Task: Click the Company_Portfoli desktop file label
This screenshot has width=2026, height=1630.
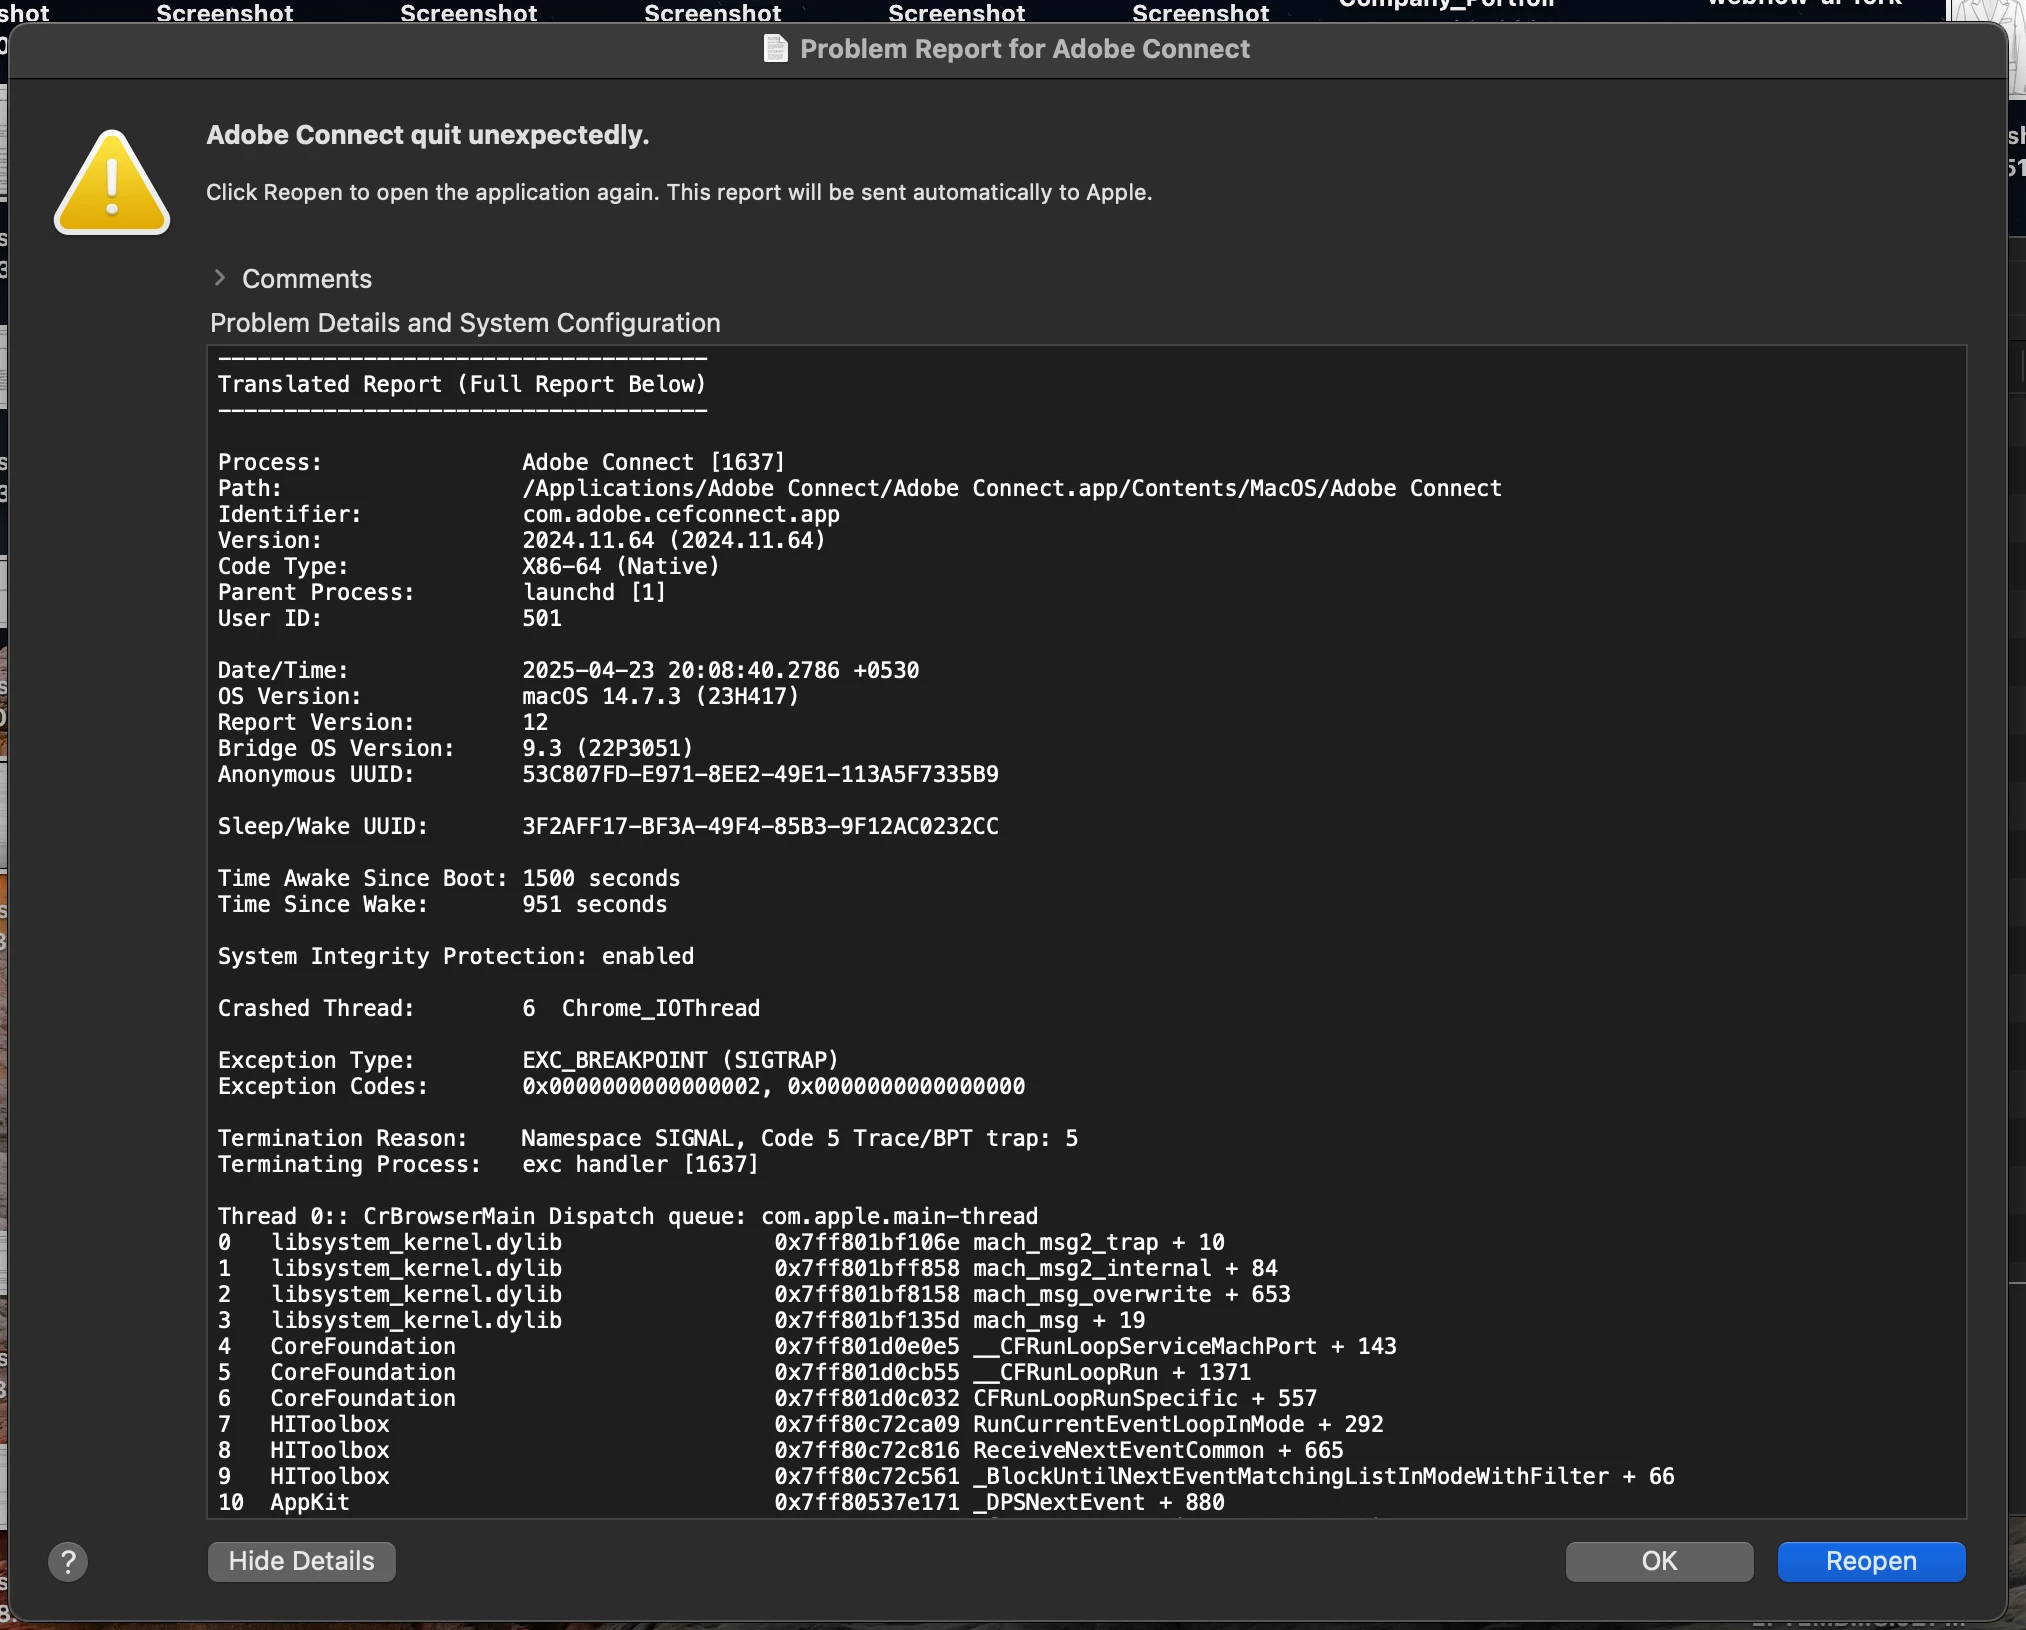Action: click(1446, 5)
